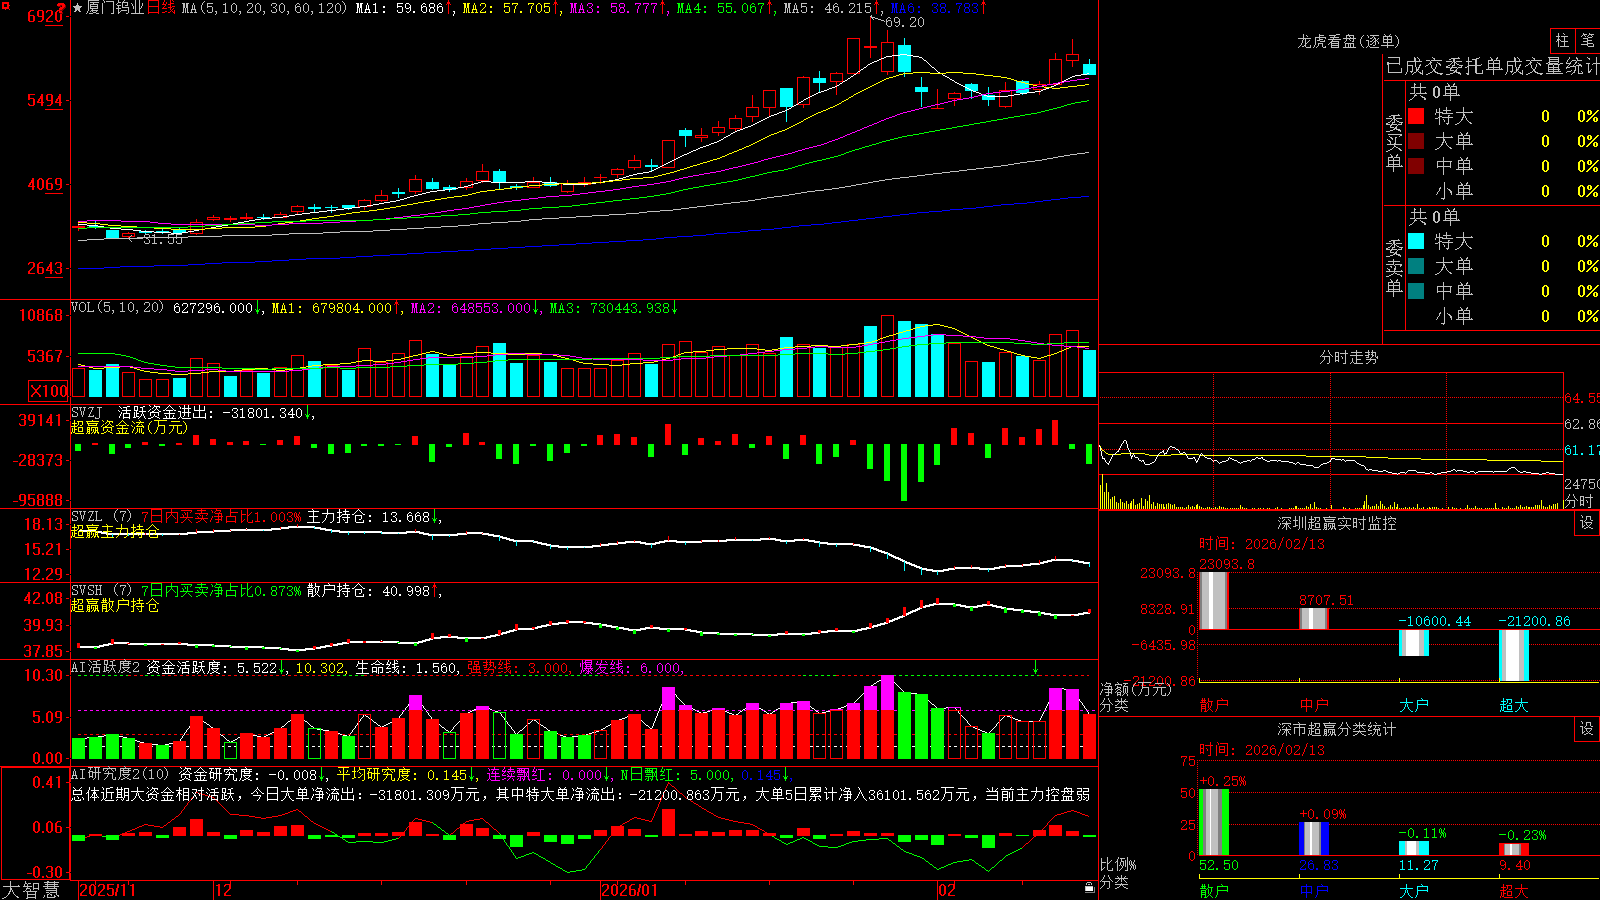Viewport: 1600px width, 900px height.
Task: Click teal swatch for 委卖单 中单
Action: point(1416,290)
